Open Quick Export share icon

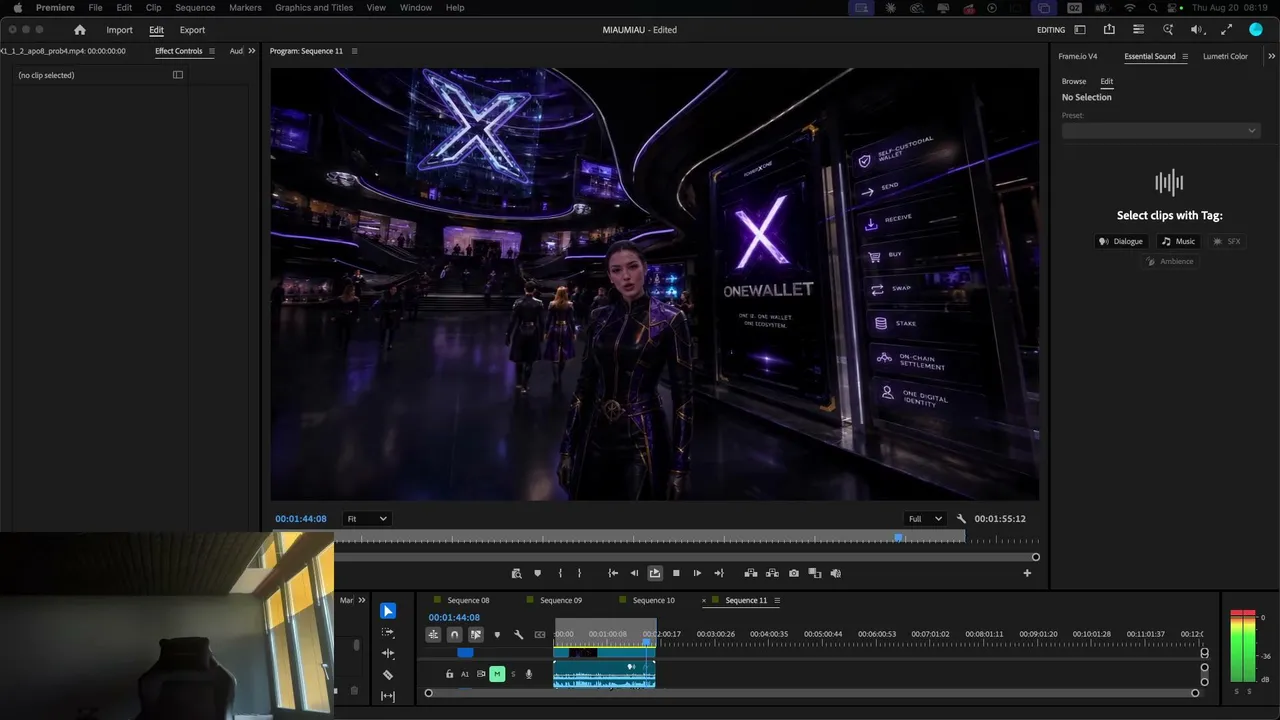[1109, 30]
